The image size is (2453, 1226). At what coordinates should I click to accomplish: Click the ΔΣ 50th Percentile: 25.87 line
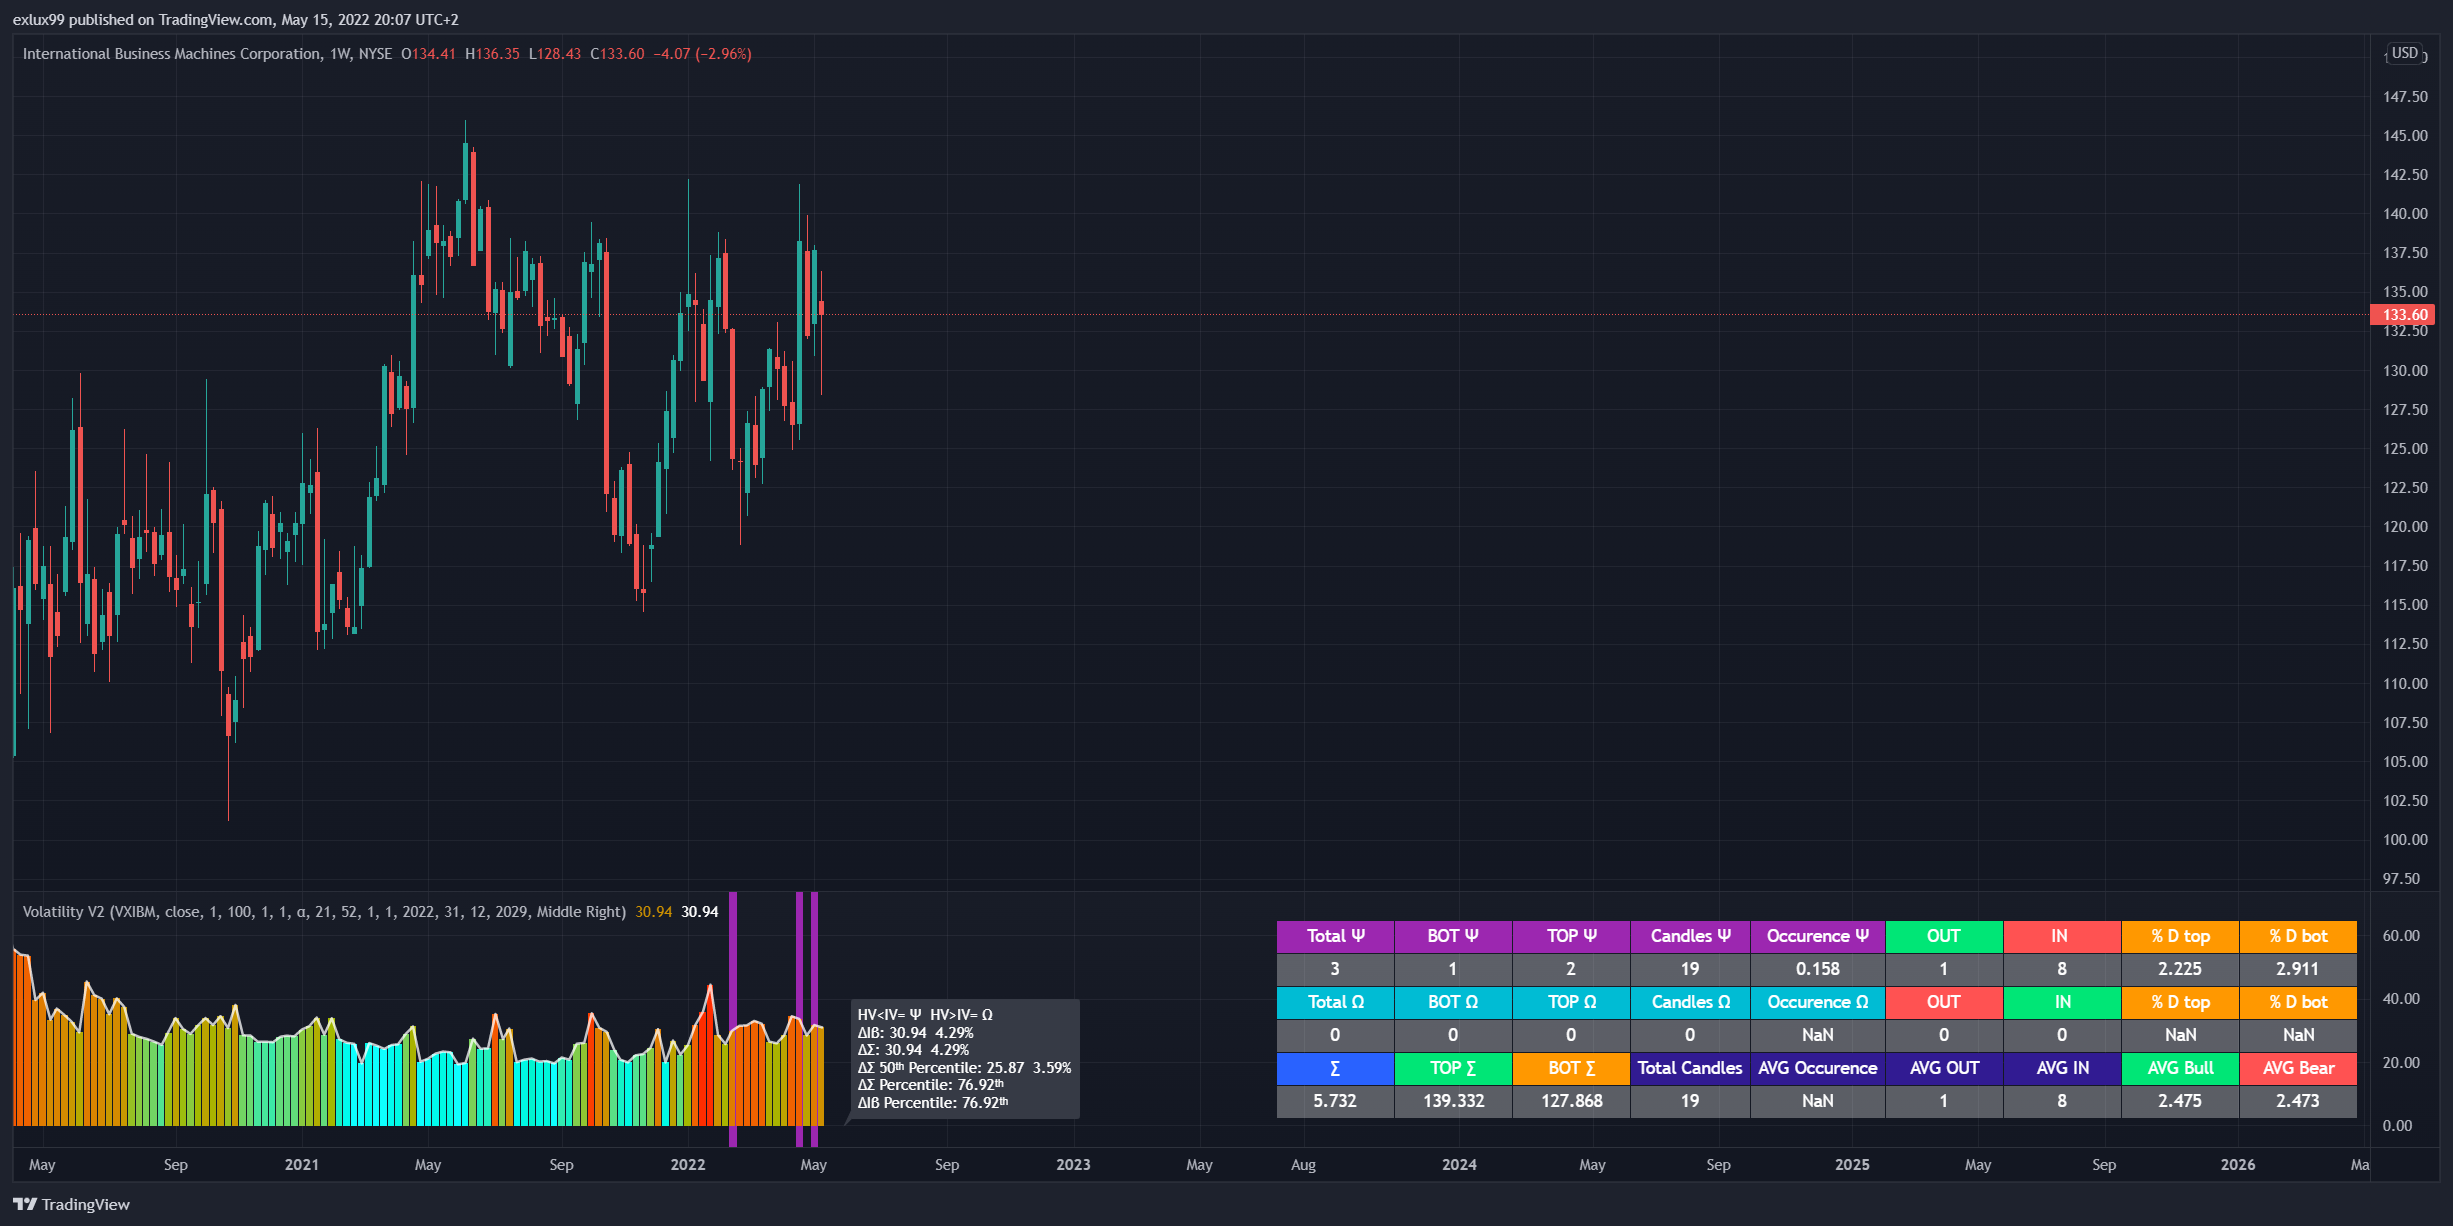pyautogui.click(x=964, y=1068)
